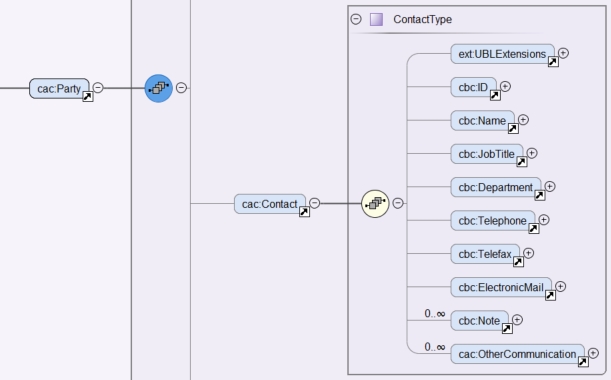Select the cbc:Note element
Viewport: 611px width, 380px height.
coord(479,321)
